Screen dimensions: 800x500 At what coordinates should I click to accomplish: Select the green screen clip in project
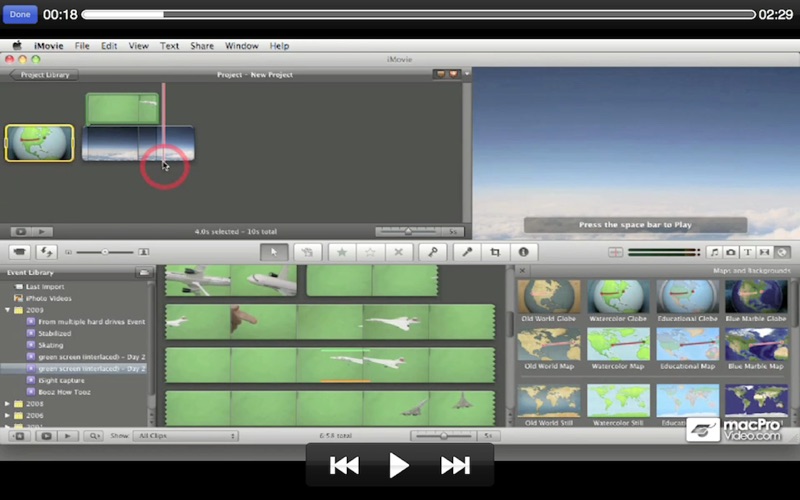click(x=122, y=108)
